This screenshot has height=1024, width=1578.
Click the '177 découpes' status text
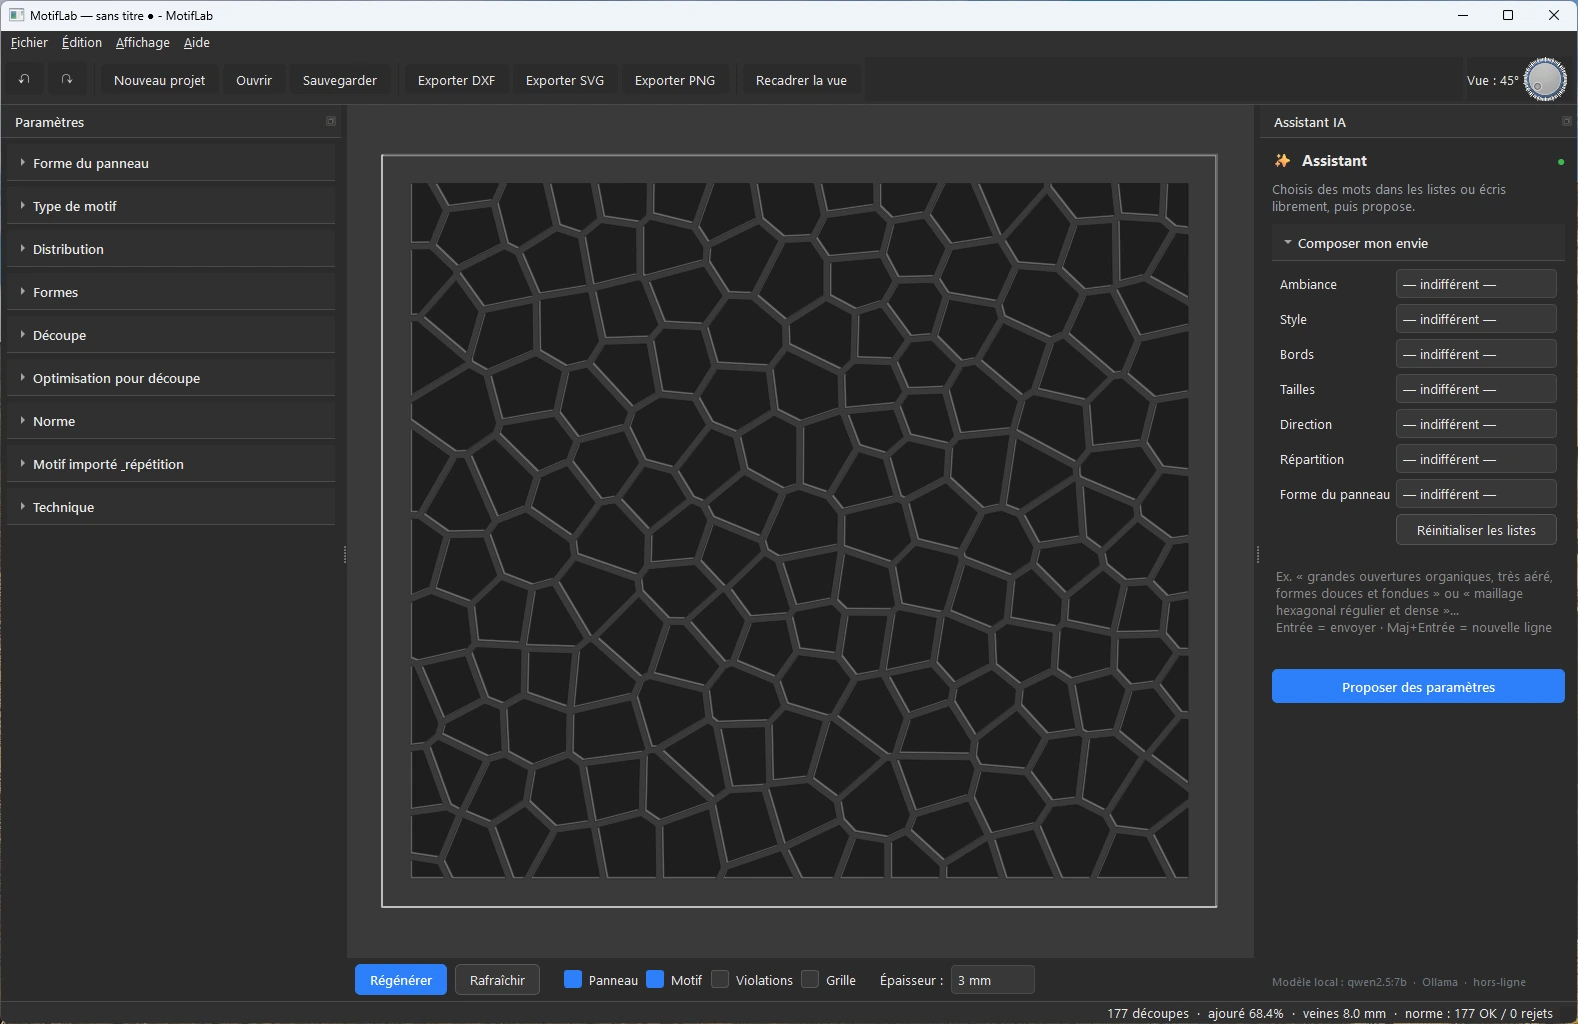(x=1148, y=1013)
